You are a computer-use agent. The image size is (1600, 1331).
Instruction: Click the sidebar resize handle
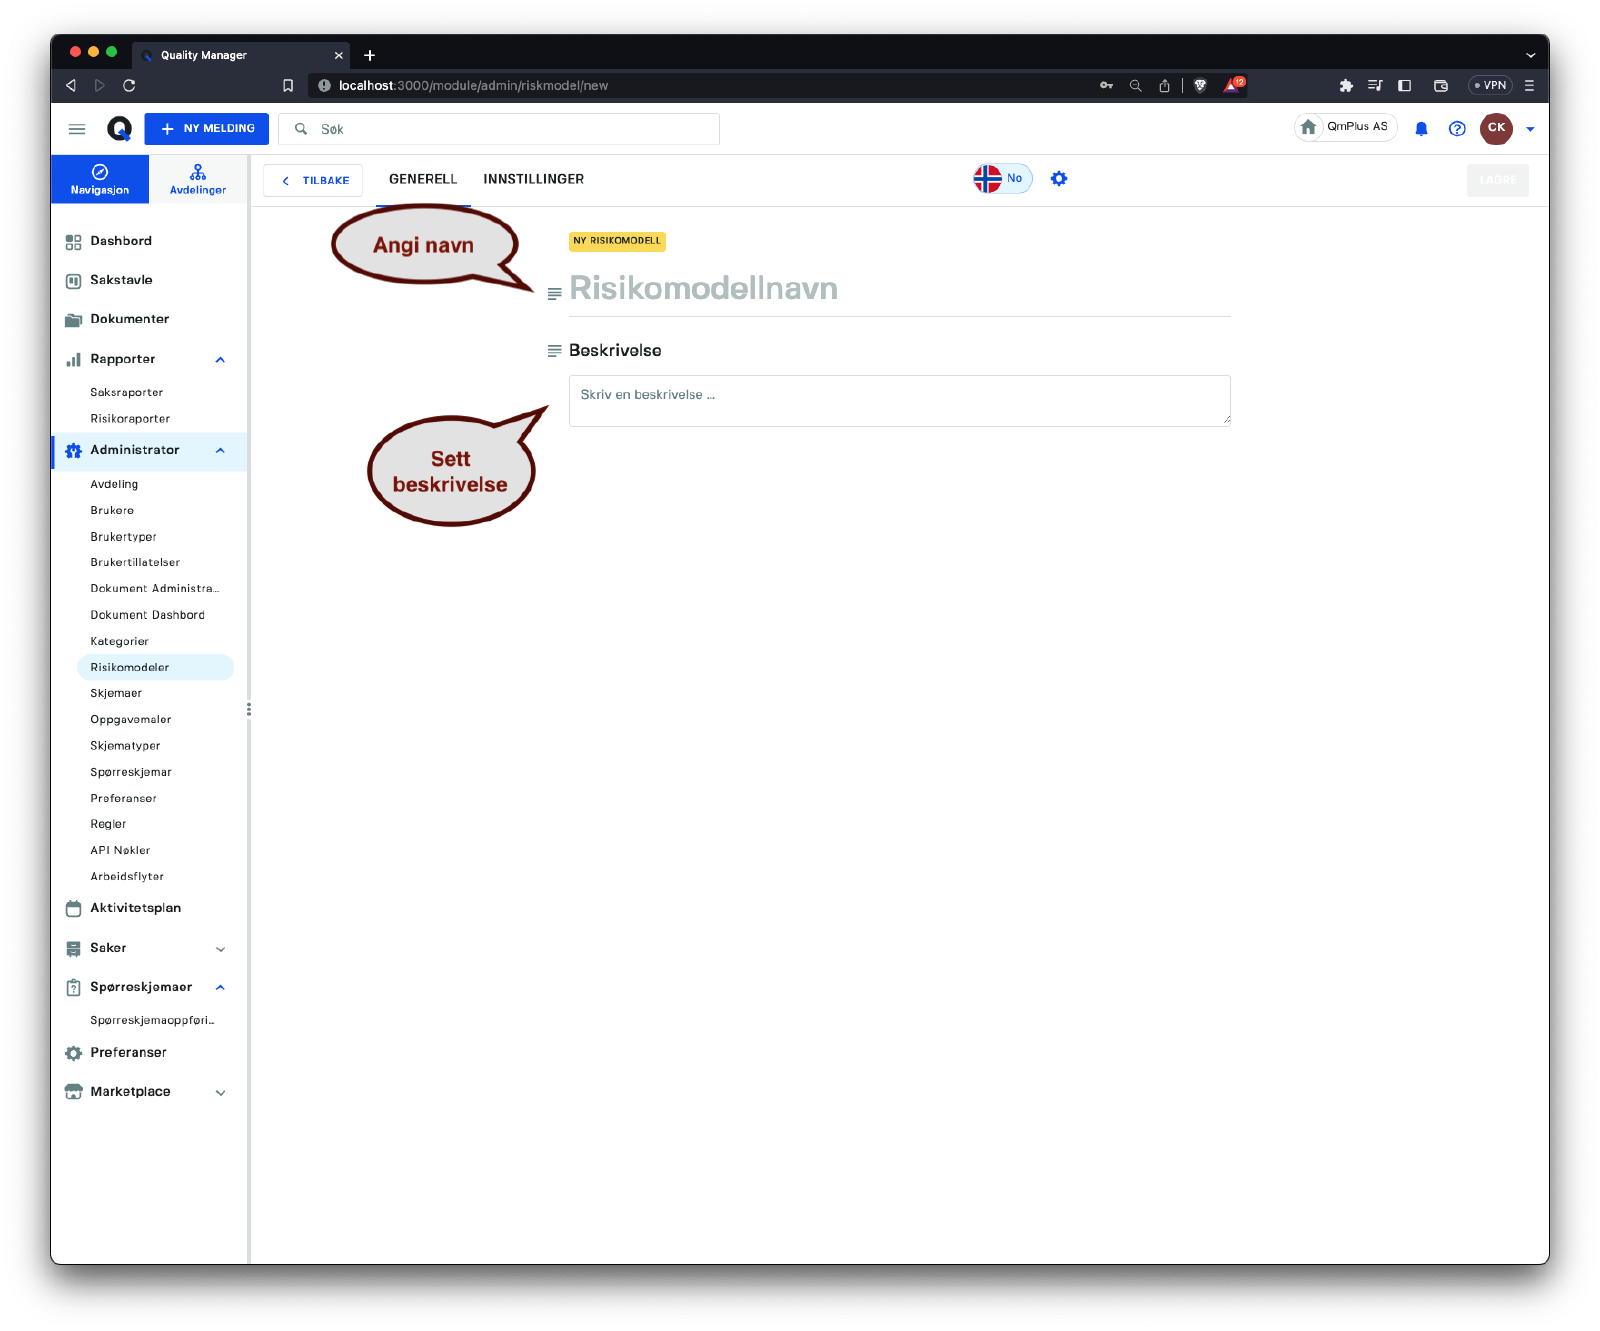pos(248,709)
